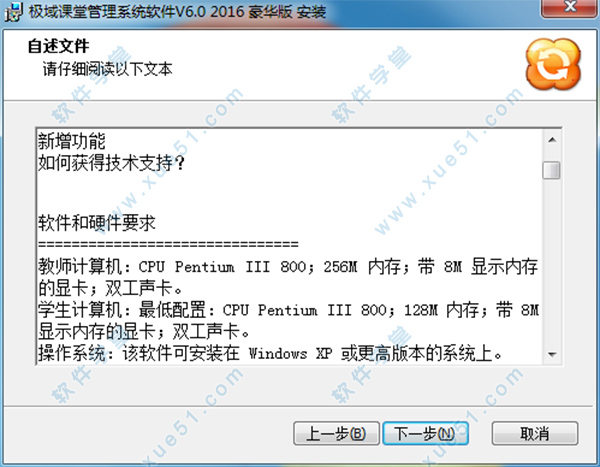Click the readme scrollbar down arrow
This screenshot has height=467, width=600.
[x=552, y=354]
